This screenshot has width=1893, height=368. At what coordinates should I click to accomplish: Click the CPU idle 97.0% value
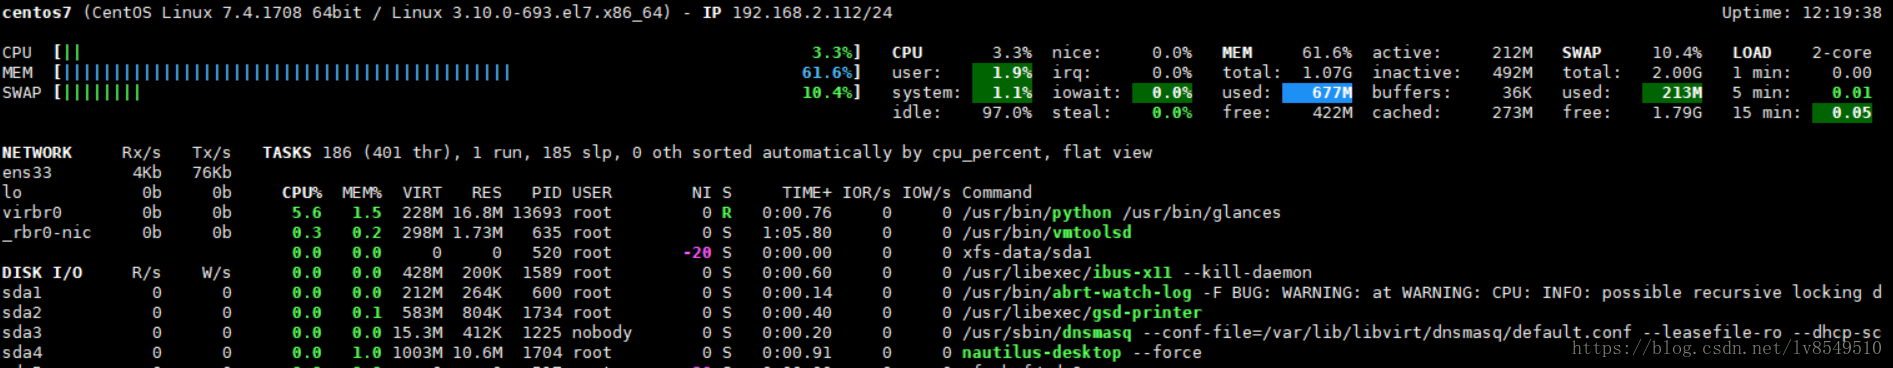(1007, 112)
